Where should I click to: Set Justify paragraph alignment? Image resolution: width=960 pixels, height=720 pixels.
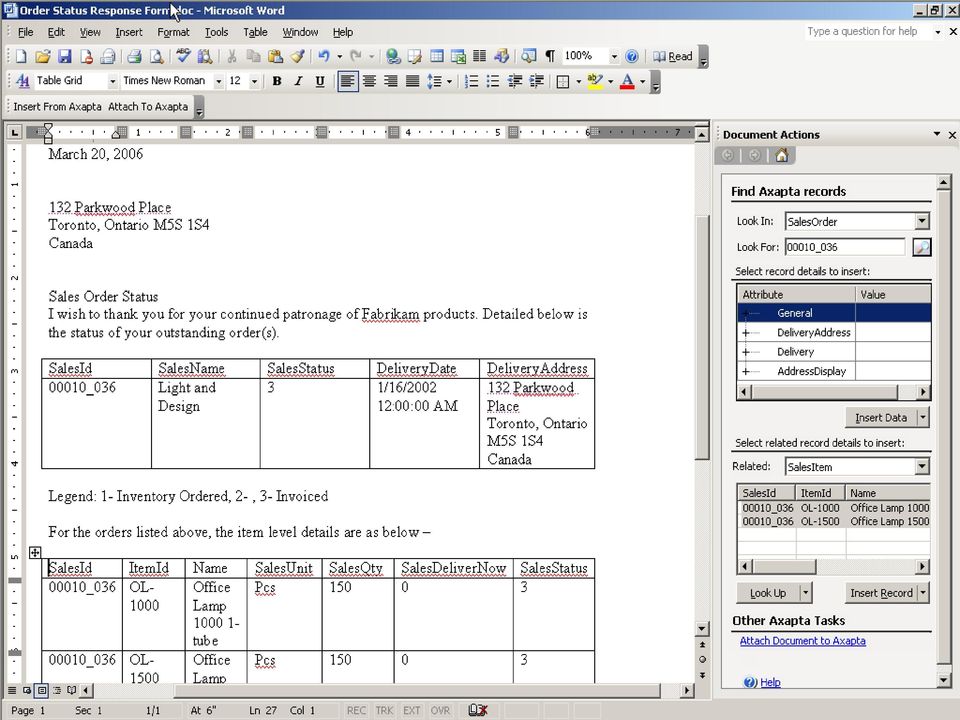[x=413, y=81]
